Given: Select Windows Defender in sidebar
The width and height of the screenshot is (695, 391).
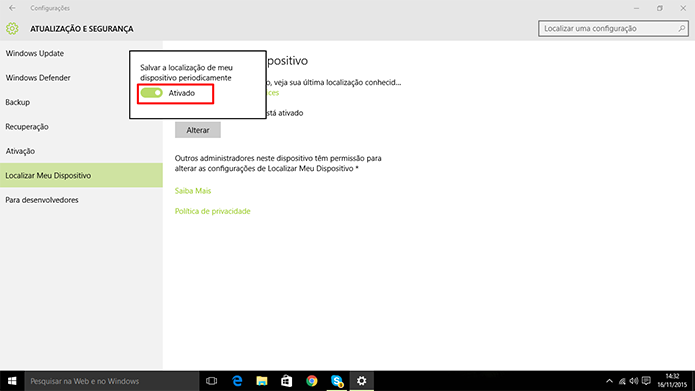Looking at the screenshot, I should [81, 78].
